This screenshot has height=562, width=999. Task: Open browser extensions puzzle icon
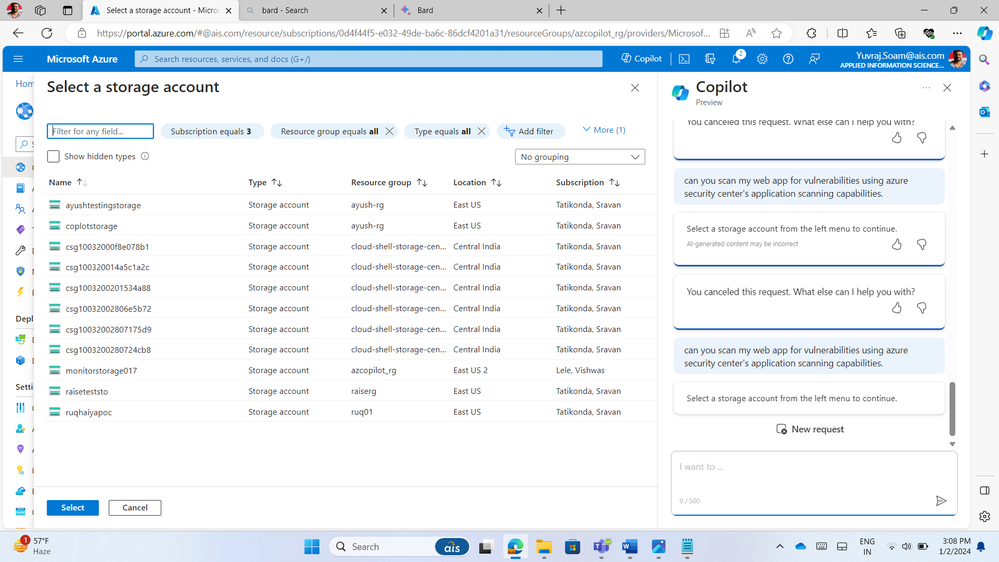811,33
